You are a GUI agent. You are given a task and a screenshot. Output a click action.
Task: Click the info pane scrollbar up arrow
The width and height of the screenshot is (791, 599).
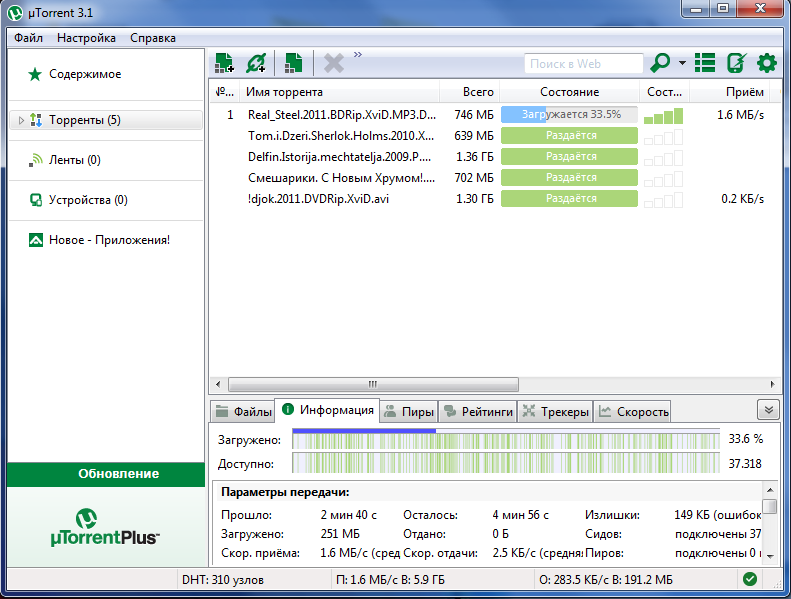pyautogui.click(x=770, y=490)
